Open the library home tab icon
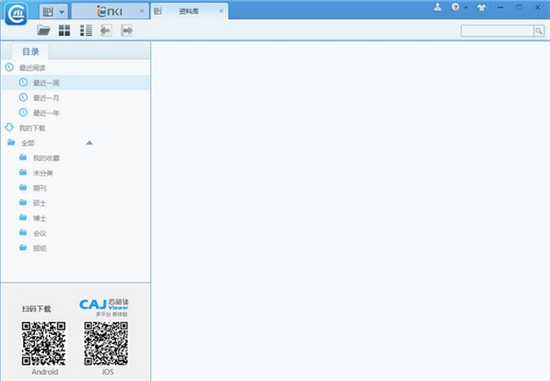550x381 pixels. (48, 12)
